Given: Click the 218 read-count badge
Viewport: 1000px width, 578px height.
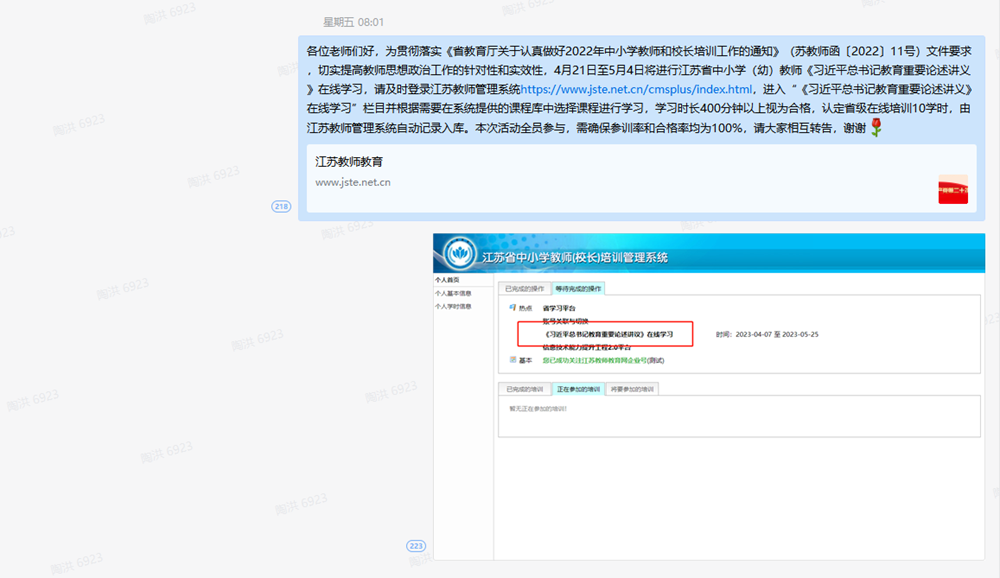Looking at the screenshot, I should pyautogui.click(x=281, y=206).
